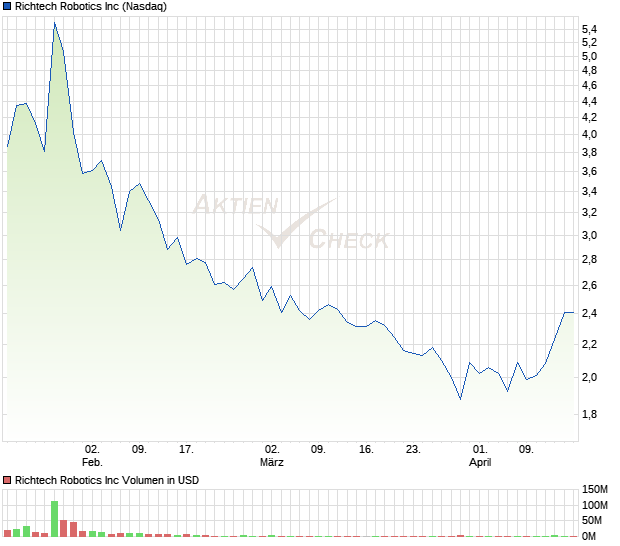Image resolution: width=620 pixels, height=546 pixels.
Task: Click the red legend square for Volumen
Action: 7,480
